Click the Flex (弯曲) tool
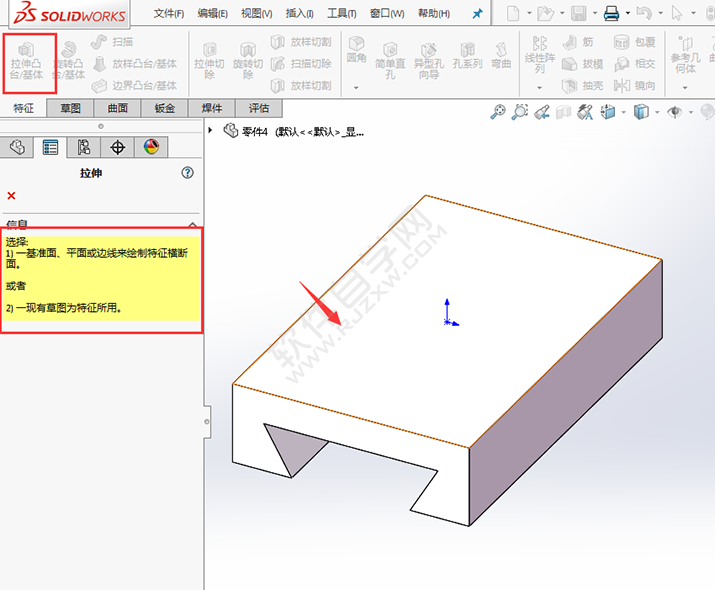Viewport: 715px width, 590px height. [501, 56]
